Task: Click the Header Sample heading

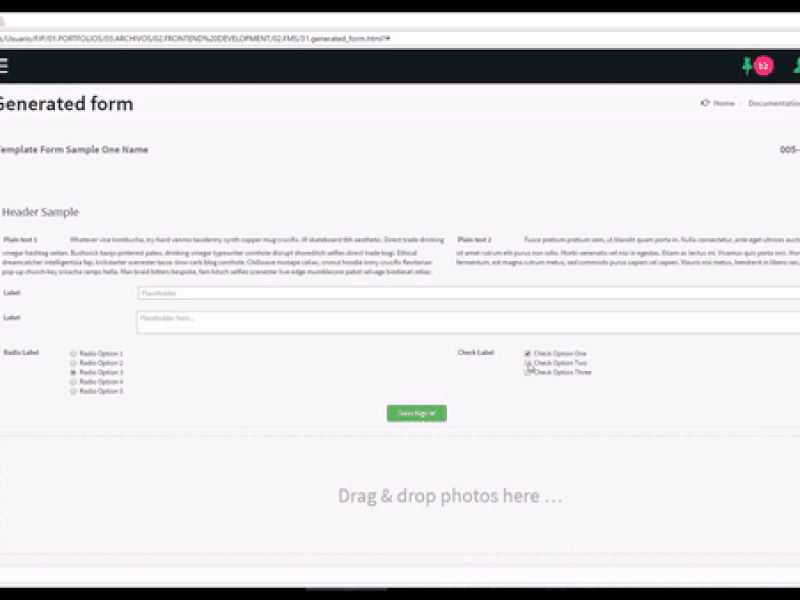Action: 40,212
